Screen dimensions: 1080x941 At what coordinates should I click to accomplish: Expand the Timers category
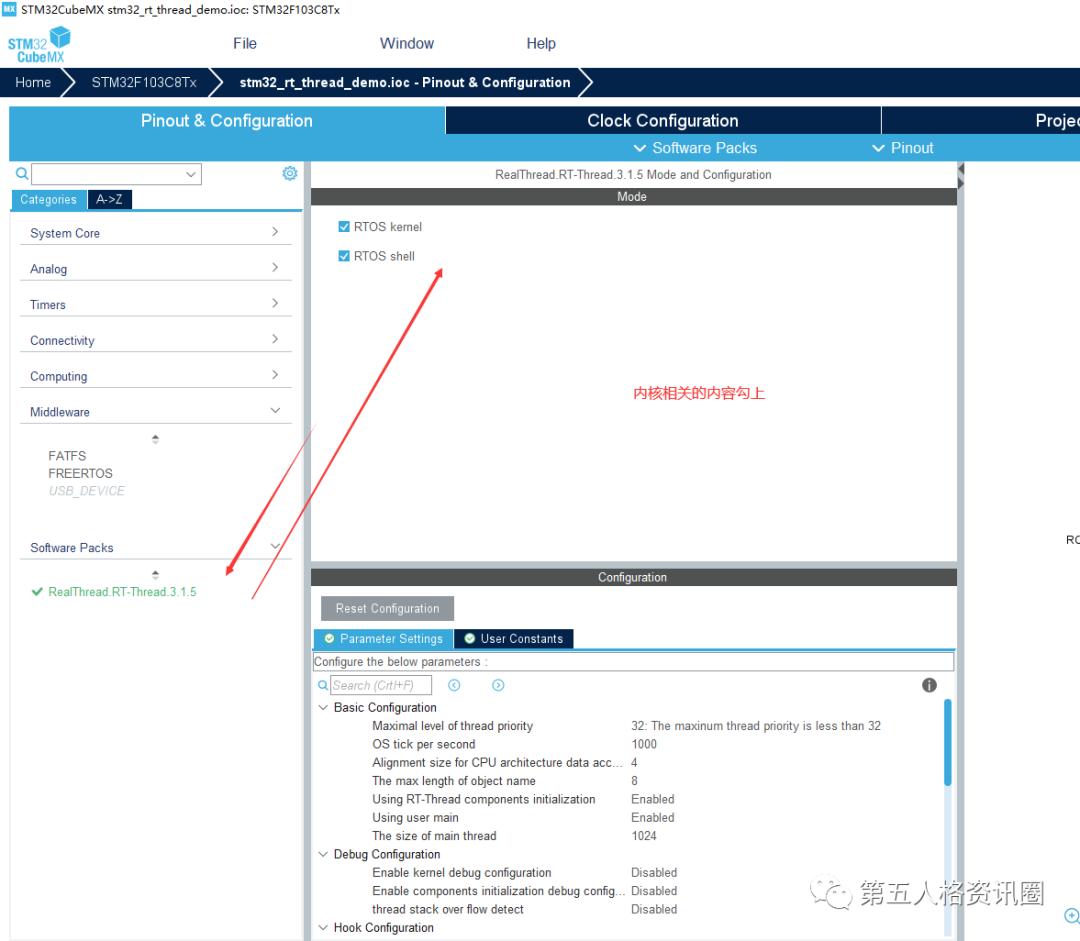click(156, 304)
